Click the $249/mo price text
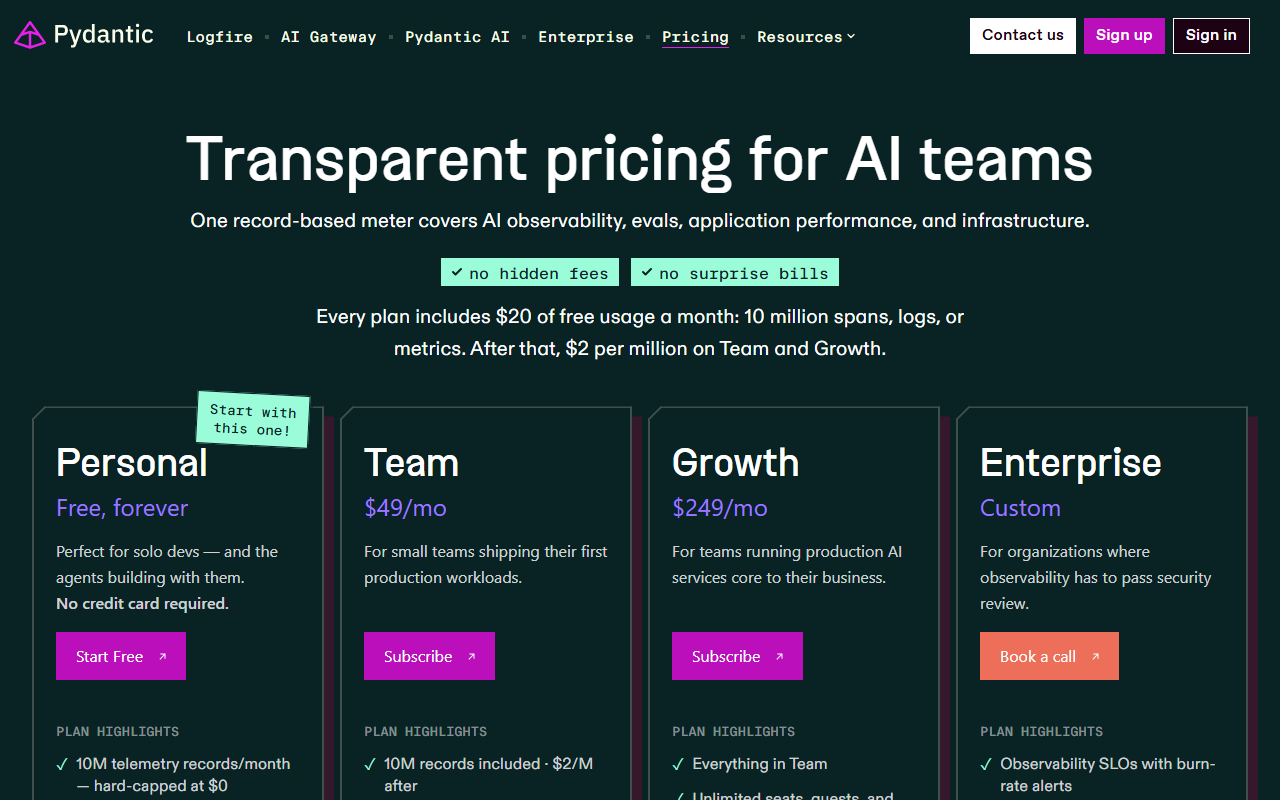 [x=720, y=508]
